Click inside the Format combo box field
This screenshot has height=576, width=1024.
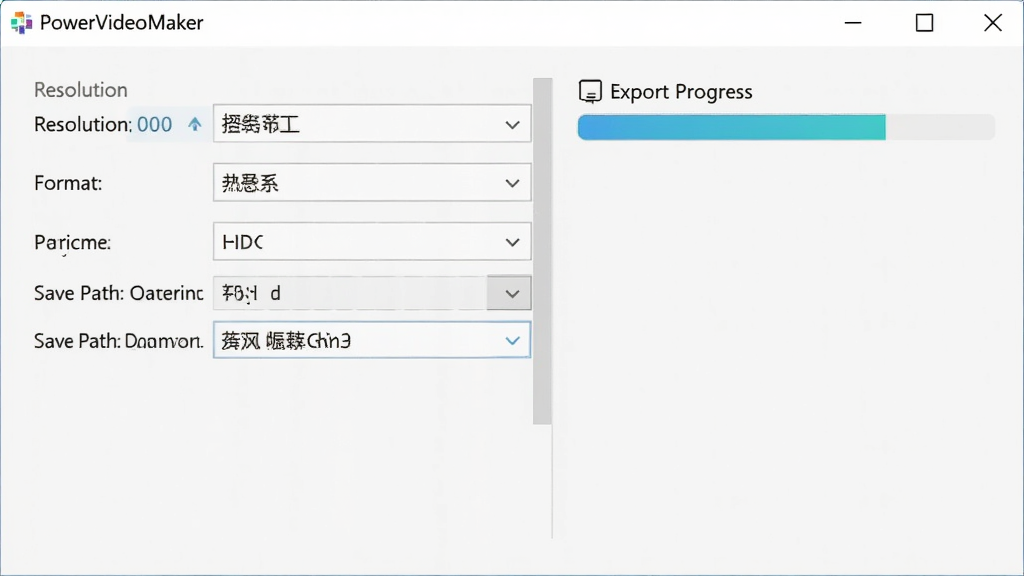(372, 182)
